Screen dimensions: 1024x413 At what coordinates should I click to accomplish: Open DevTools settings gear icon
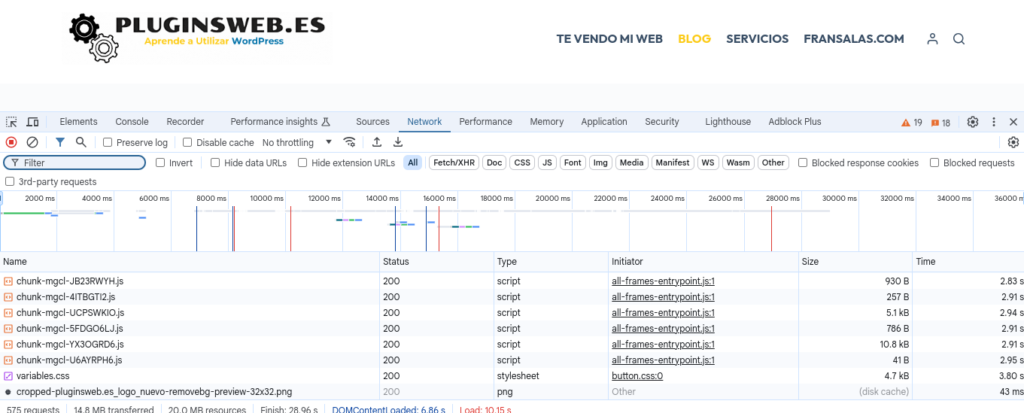point(973,122)
